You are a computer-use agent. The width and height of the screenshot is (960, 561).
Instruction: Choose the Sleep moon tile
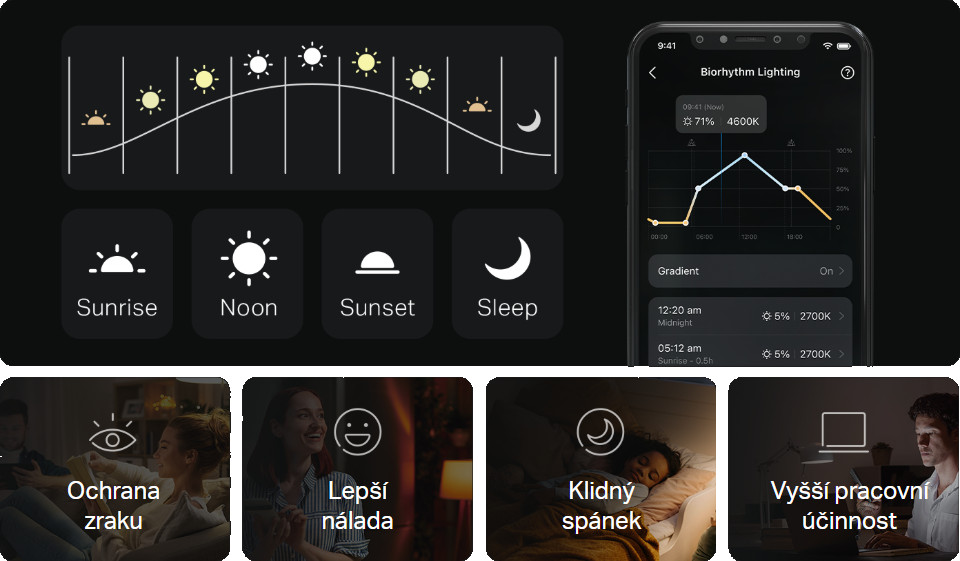click(508, 274)
